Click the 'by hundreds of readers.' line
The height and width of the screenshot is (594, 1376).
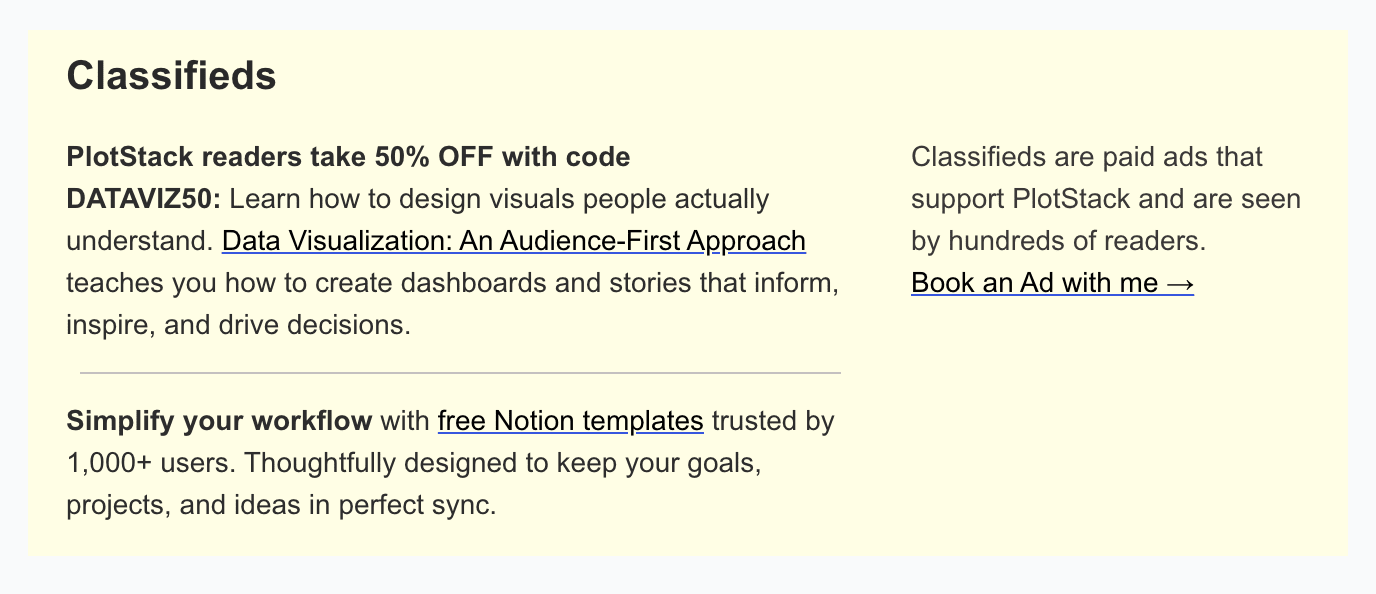(x=1059, y=241)
